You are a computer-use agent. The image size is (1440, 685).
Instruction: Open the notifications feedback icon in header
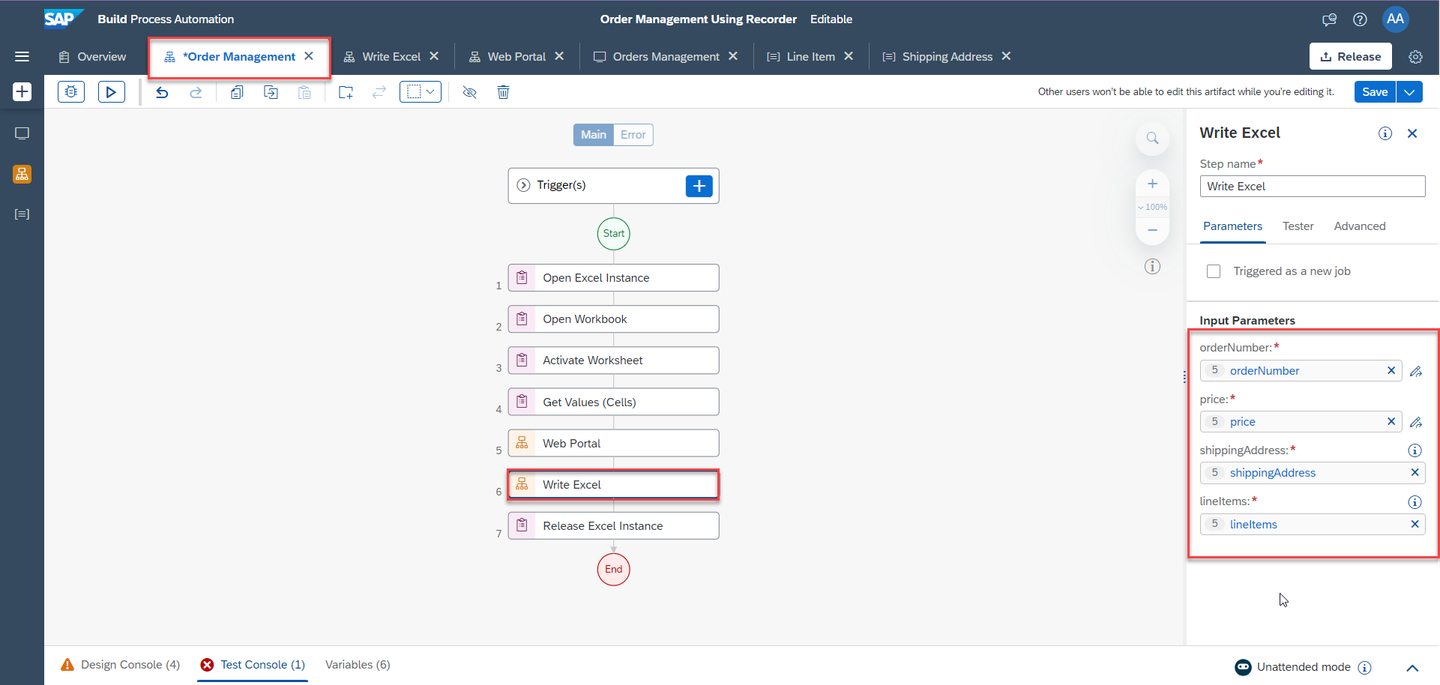coord(1329,19)
